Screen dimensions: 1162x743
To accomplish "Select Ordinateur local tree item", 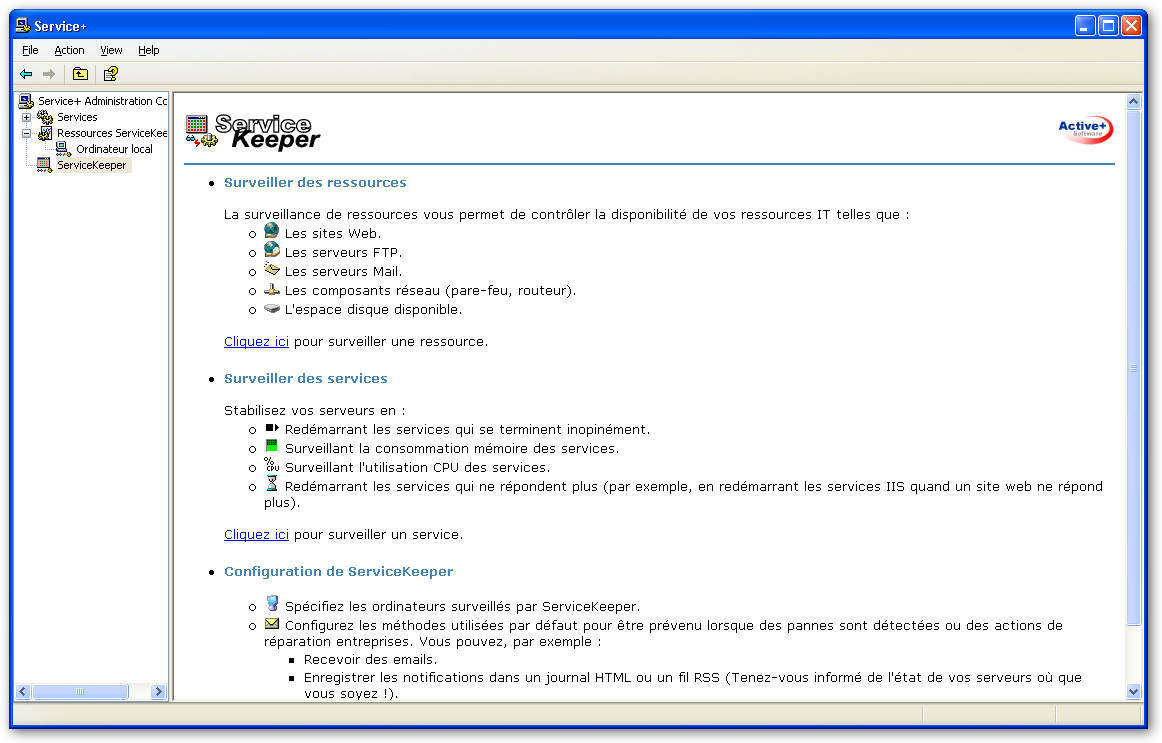I will pyautogui.click(x=114, y=149).
